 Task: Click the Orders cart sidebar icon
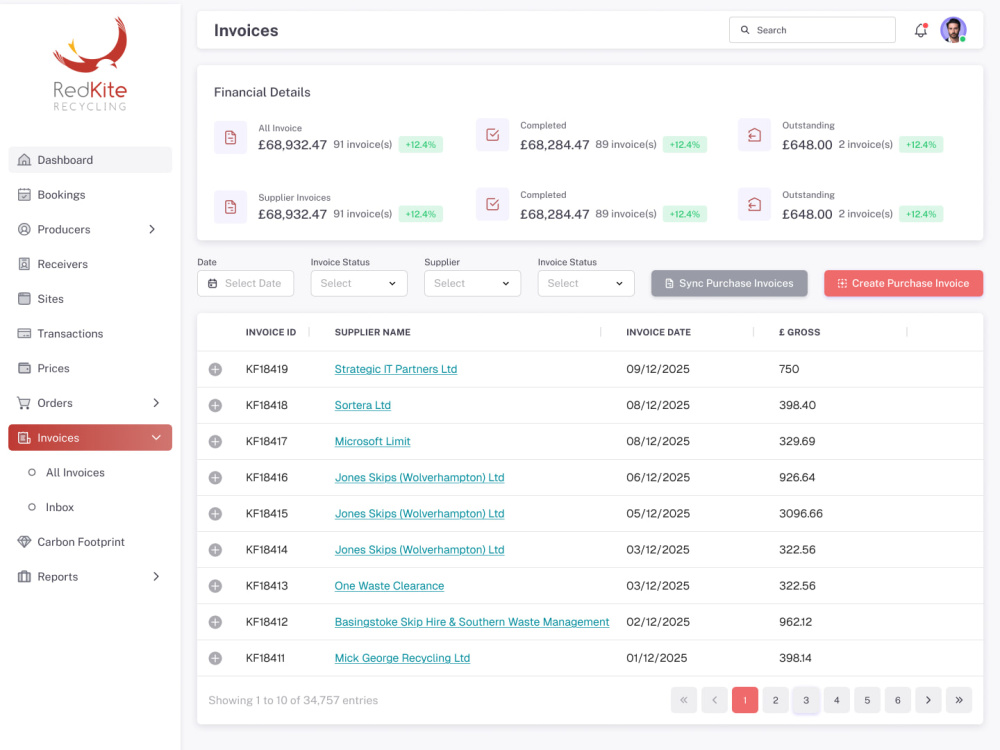(x=24, y=403)
